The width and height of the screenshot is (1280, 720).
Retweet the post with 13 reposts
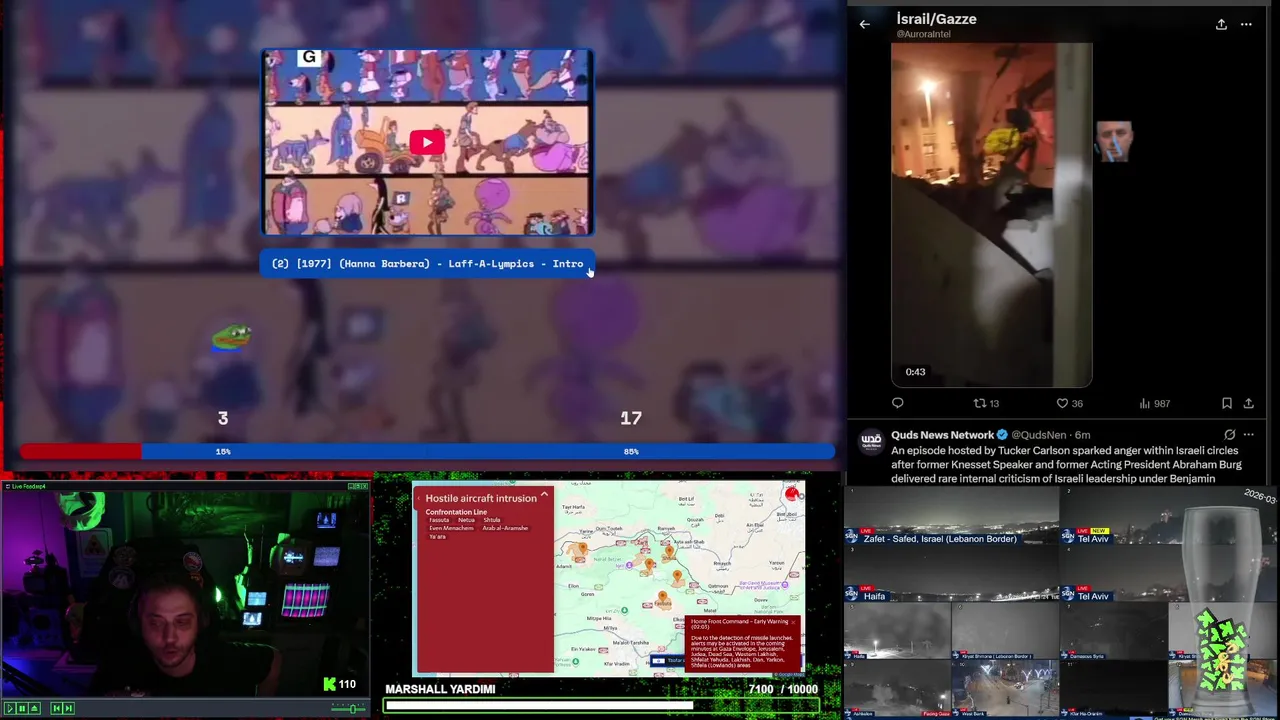(x=987, y=403)
